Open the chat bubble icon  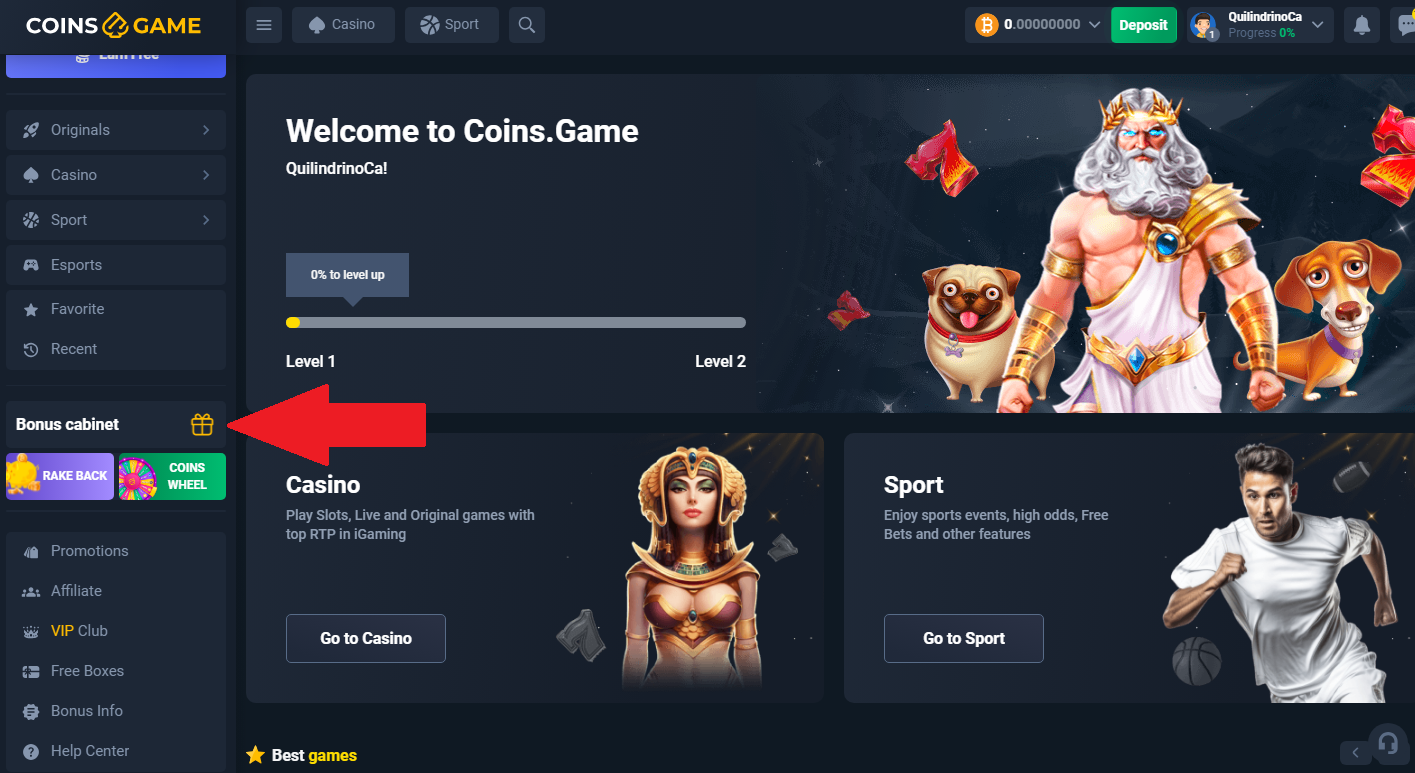(1404, 25)
